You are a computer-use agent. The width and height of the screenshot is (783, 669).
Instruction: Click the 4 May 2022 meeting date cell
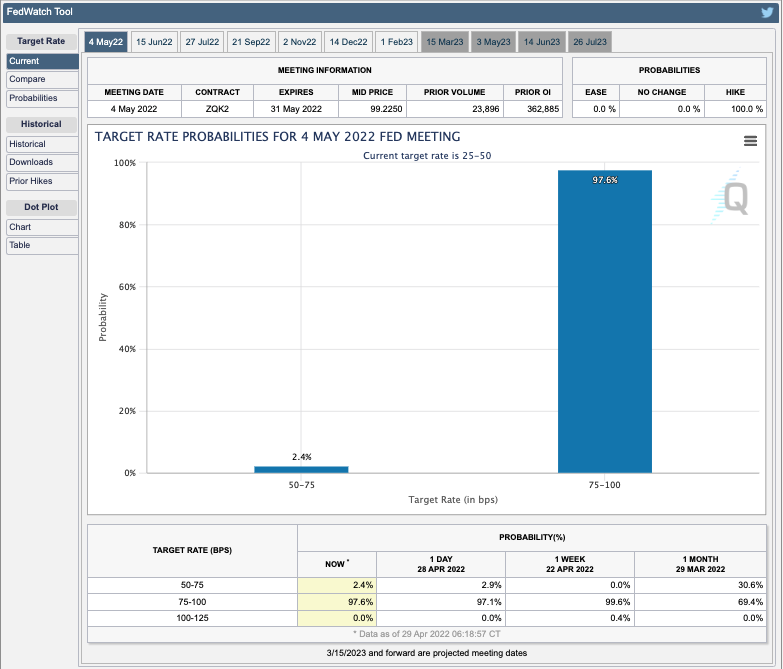(x=134, y=109)
